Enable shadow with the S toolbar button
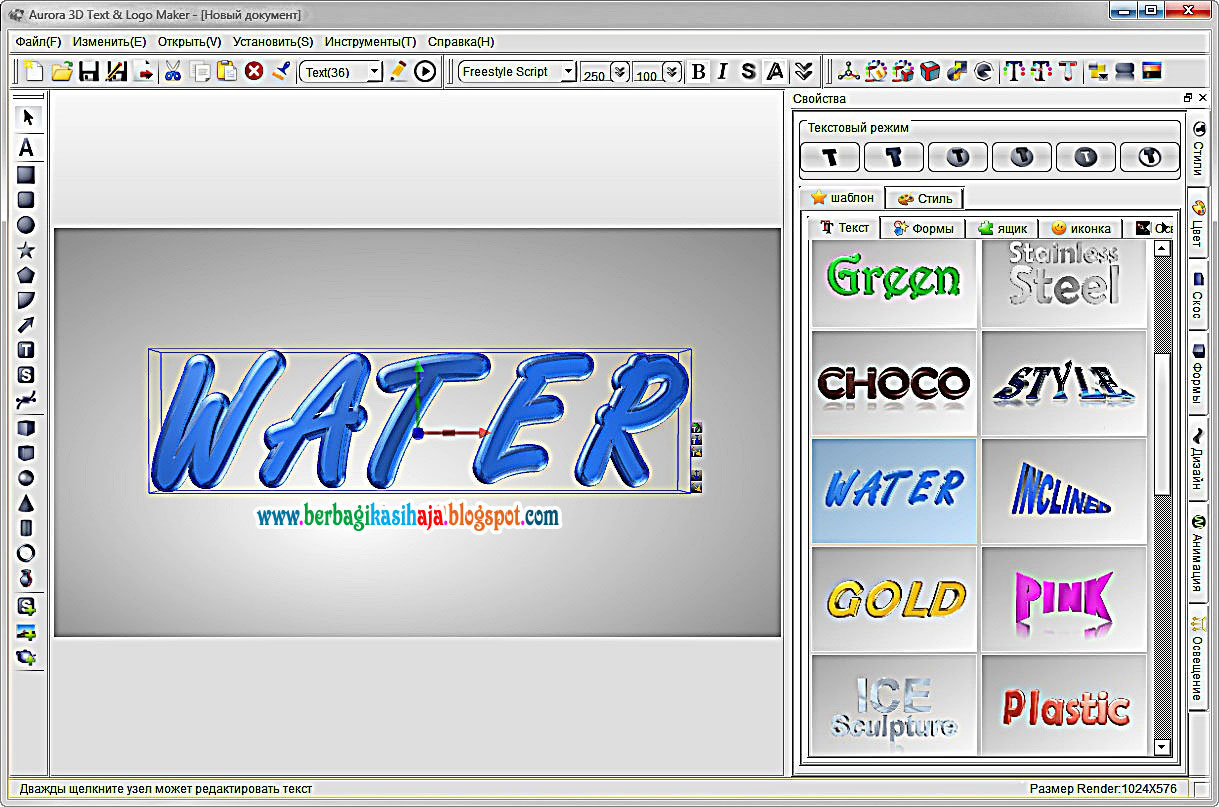 (748, 71)
